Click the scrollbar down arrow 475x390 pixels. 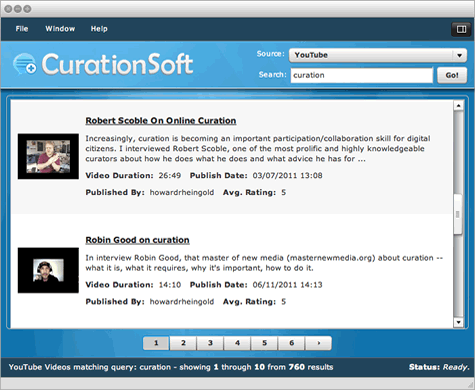tap(459, 322)
